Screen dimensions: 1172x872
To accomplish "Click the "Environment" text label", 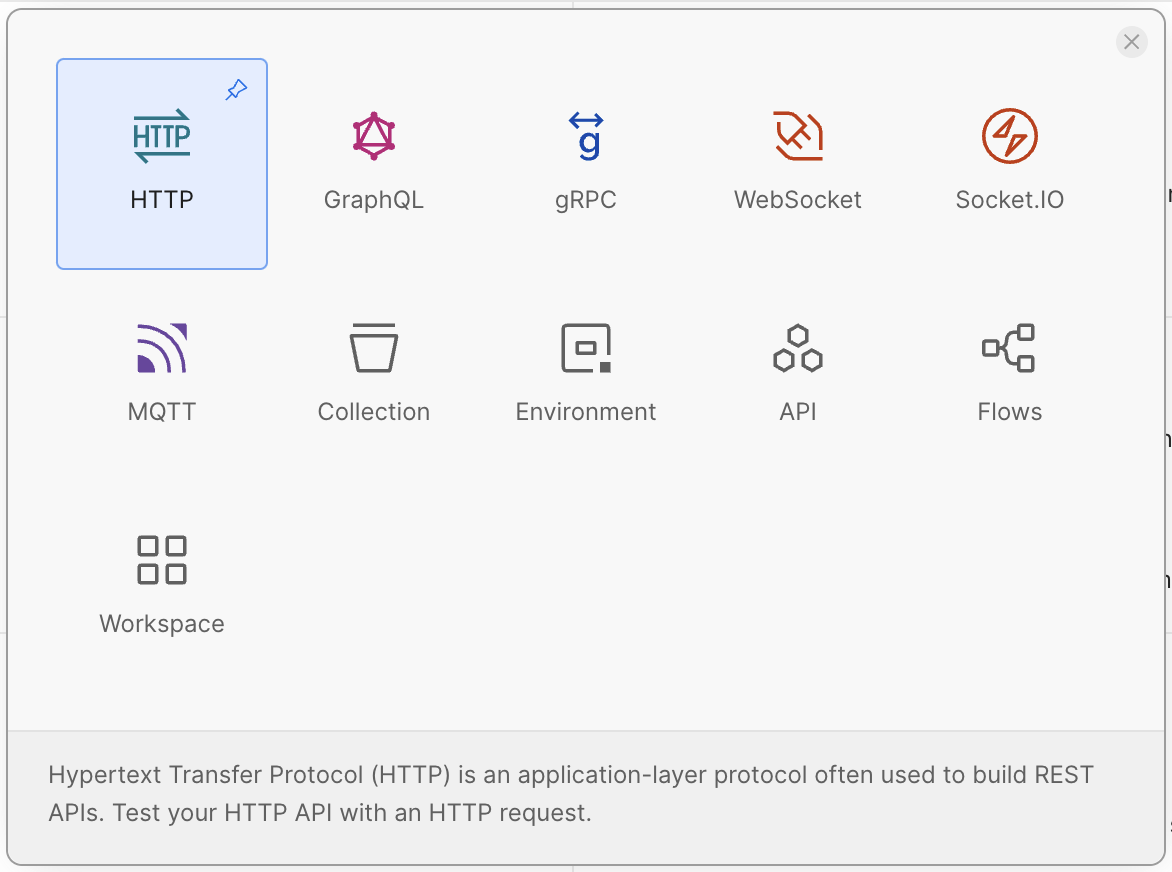I will pos(586,412).
